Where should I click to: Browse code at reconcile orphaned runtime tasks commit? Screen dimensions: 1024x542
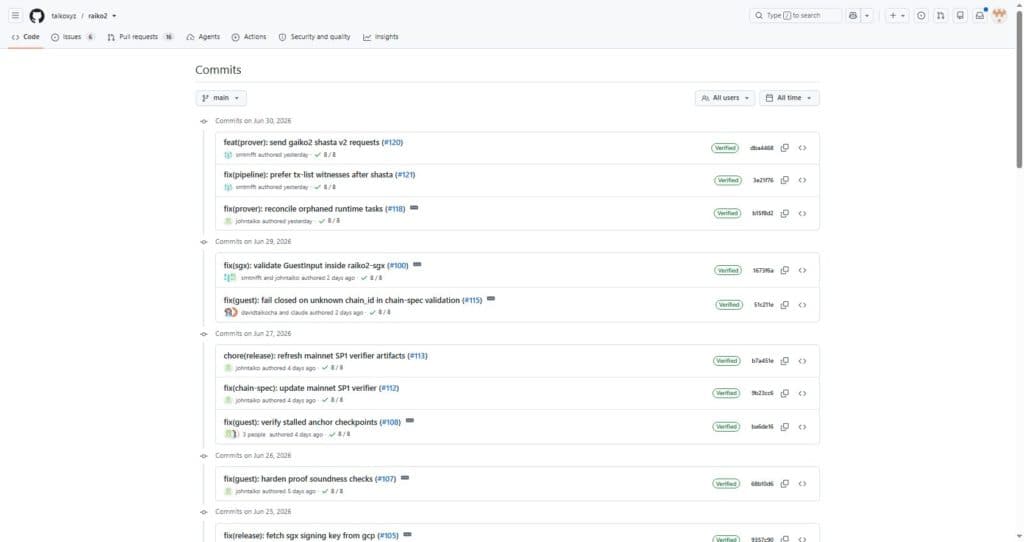click(x=802, y=214)
